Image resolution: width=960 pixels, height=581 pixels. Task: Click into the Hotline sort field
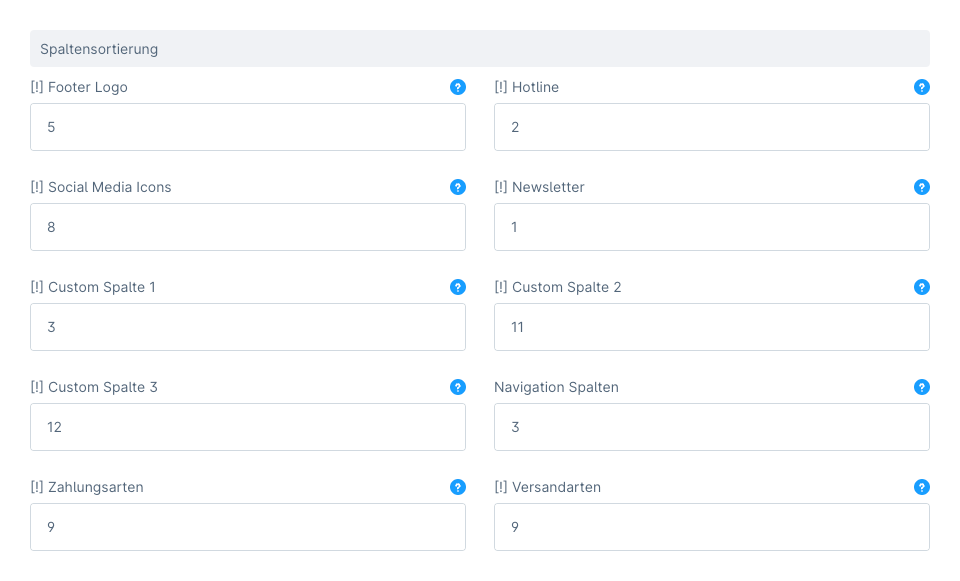[x=711, y=127]
